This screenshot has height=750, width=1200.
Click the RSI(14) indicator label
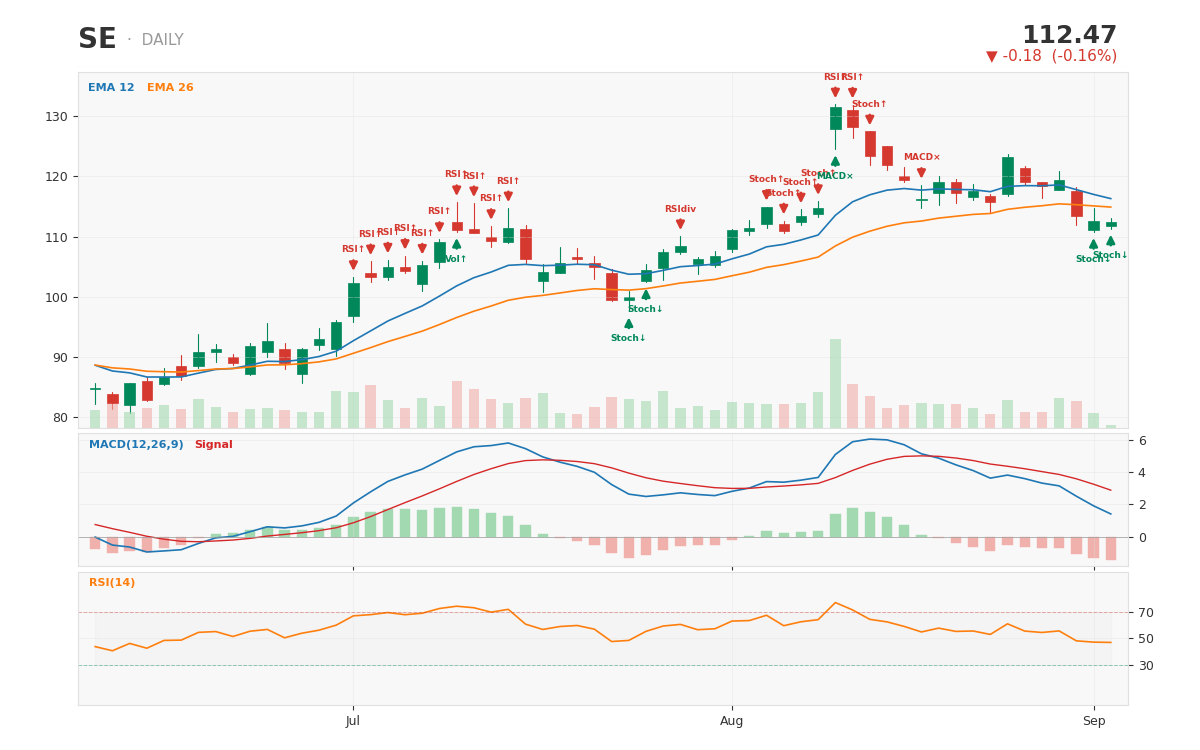pos(112,583)
